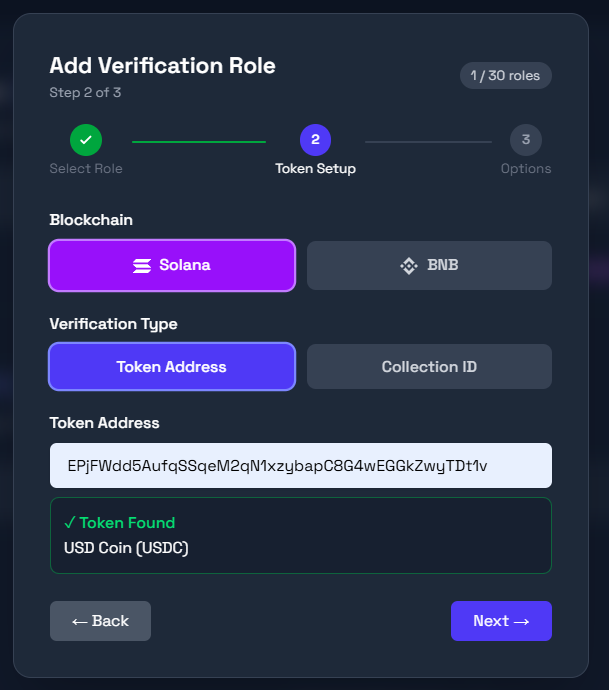Click the Add Verification Role heading
Viewport: 609px width, 690px height.
[162, 66]
